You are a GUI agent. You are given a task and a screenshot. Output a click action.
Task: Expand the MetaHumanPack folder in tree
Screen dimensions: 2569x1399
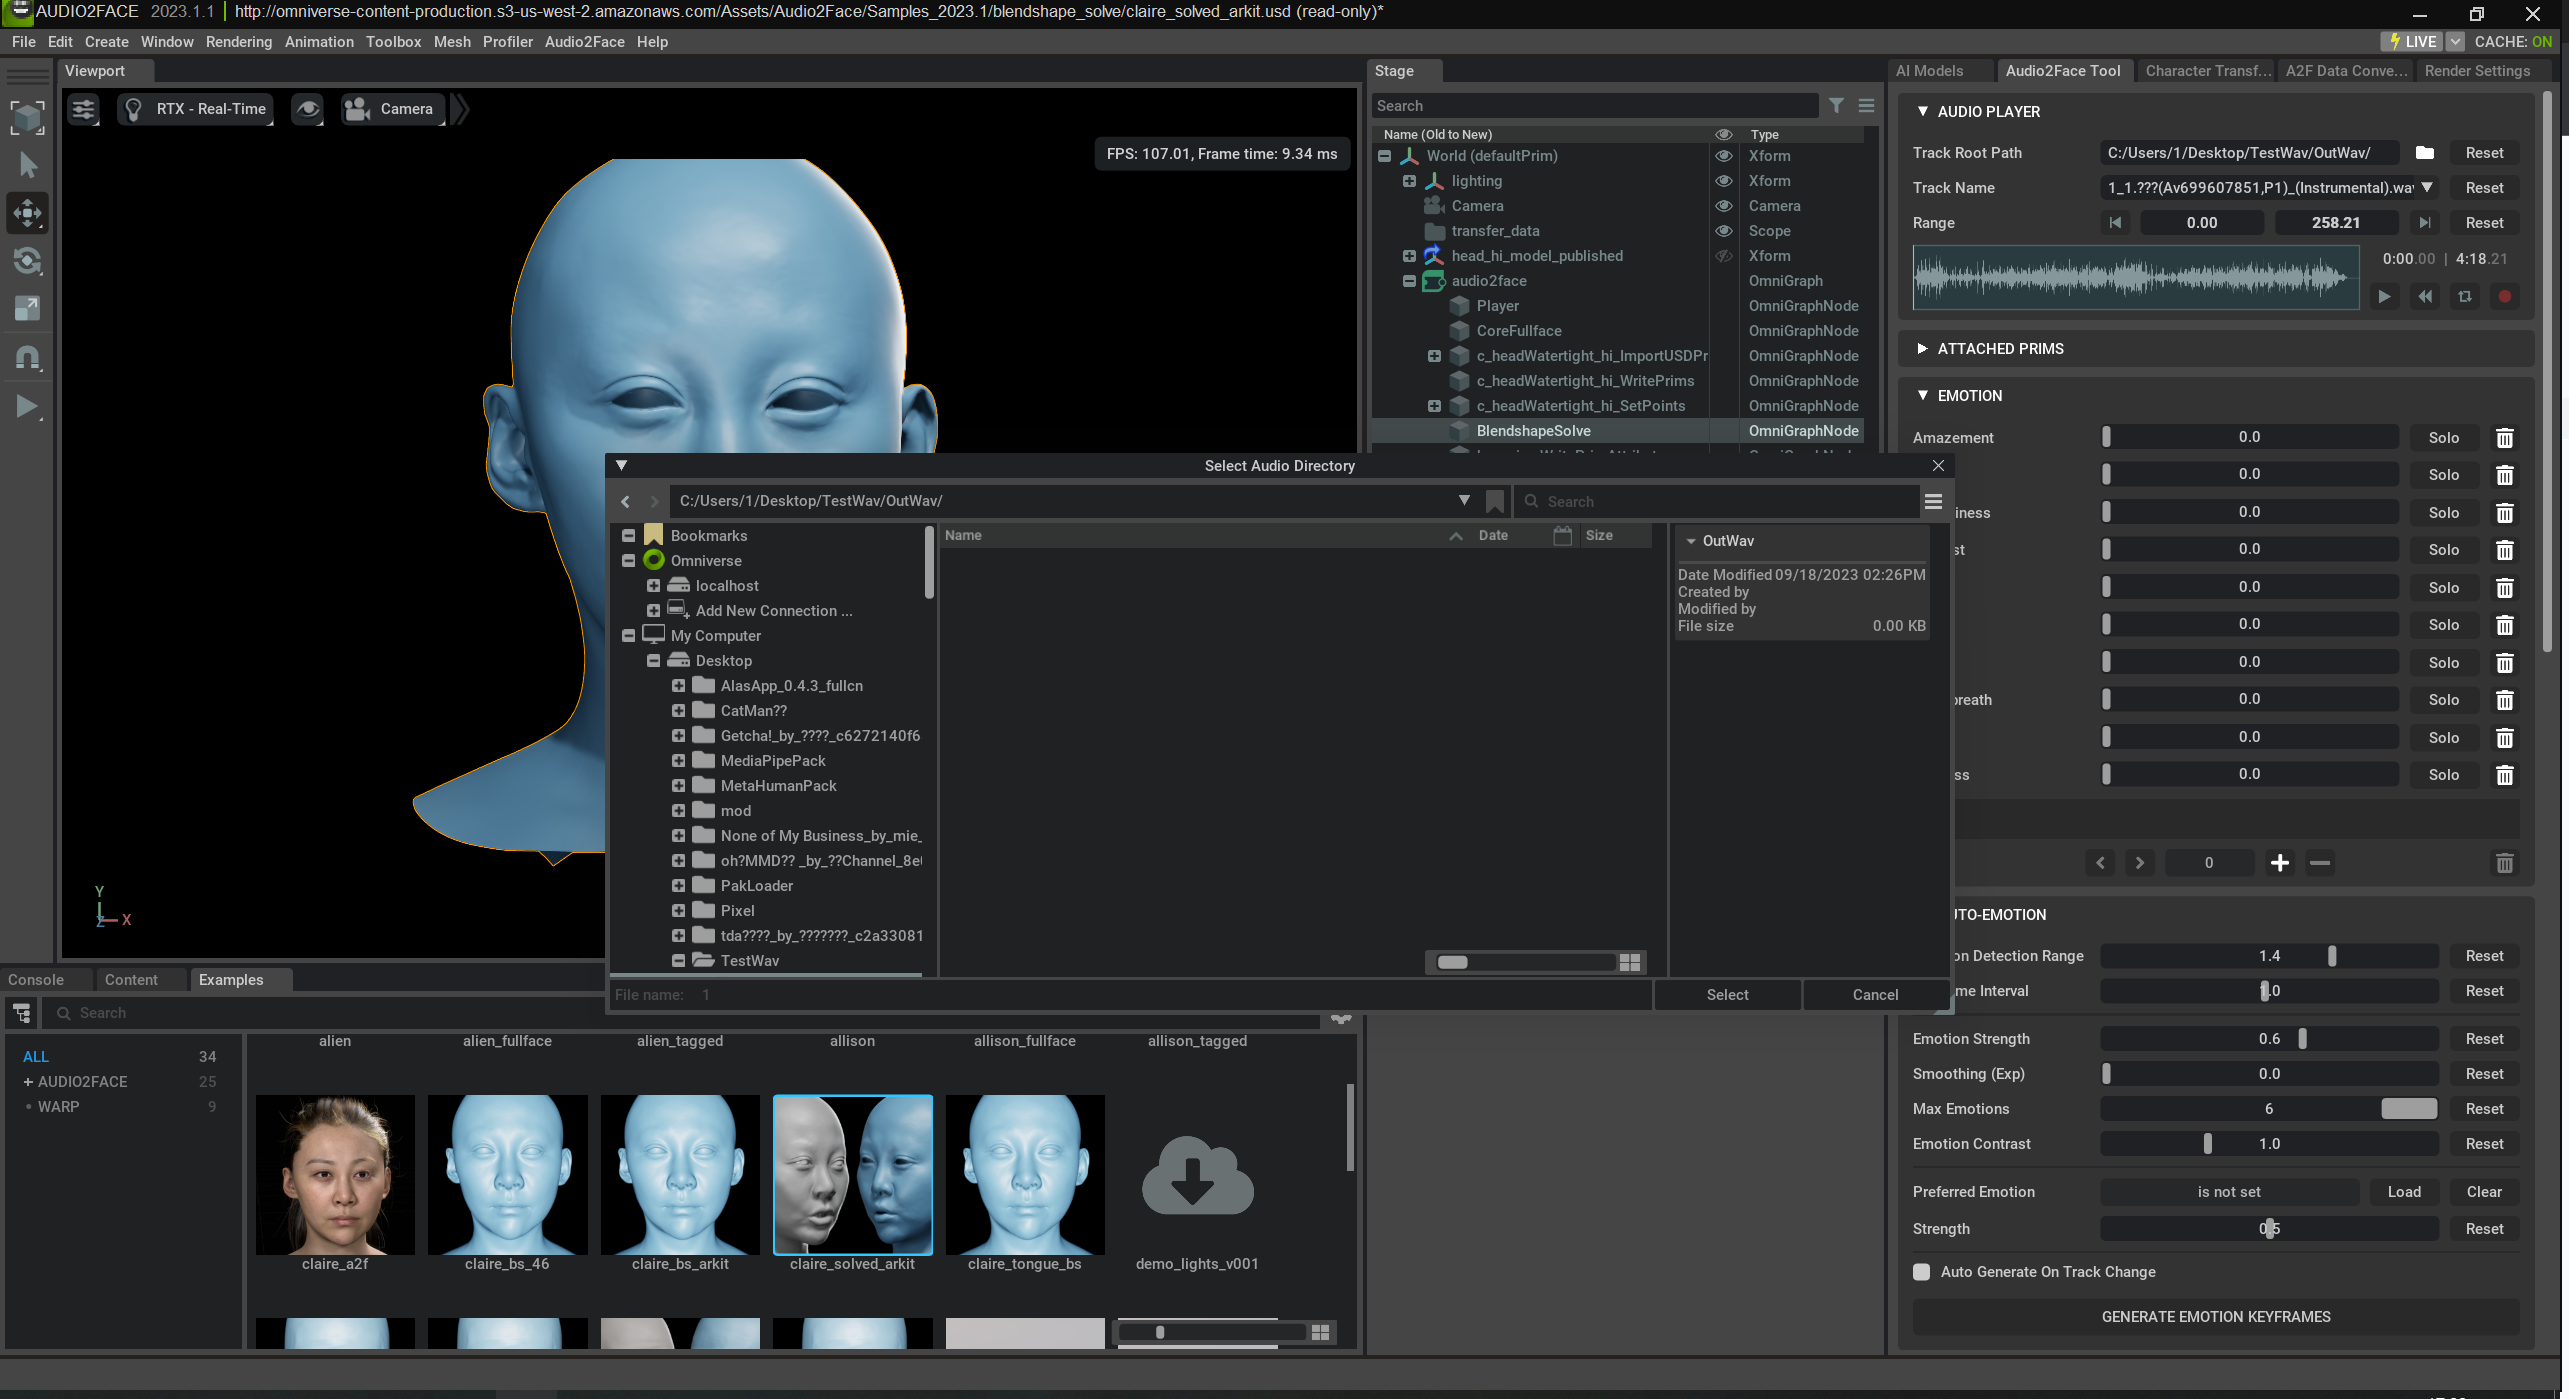[x=678, y=786]
